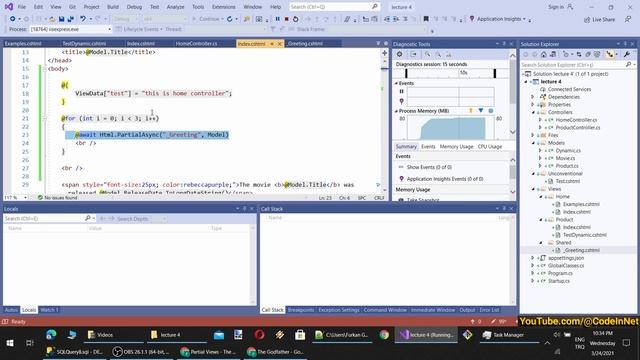This screenshot has height=360, width=640.
Task: Click the Solution Explorer Home icon
Action: (x=544, y=54)
